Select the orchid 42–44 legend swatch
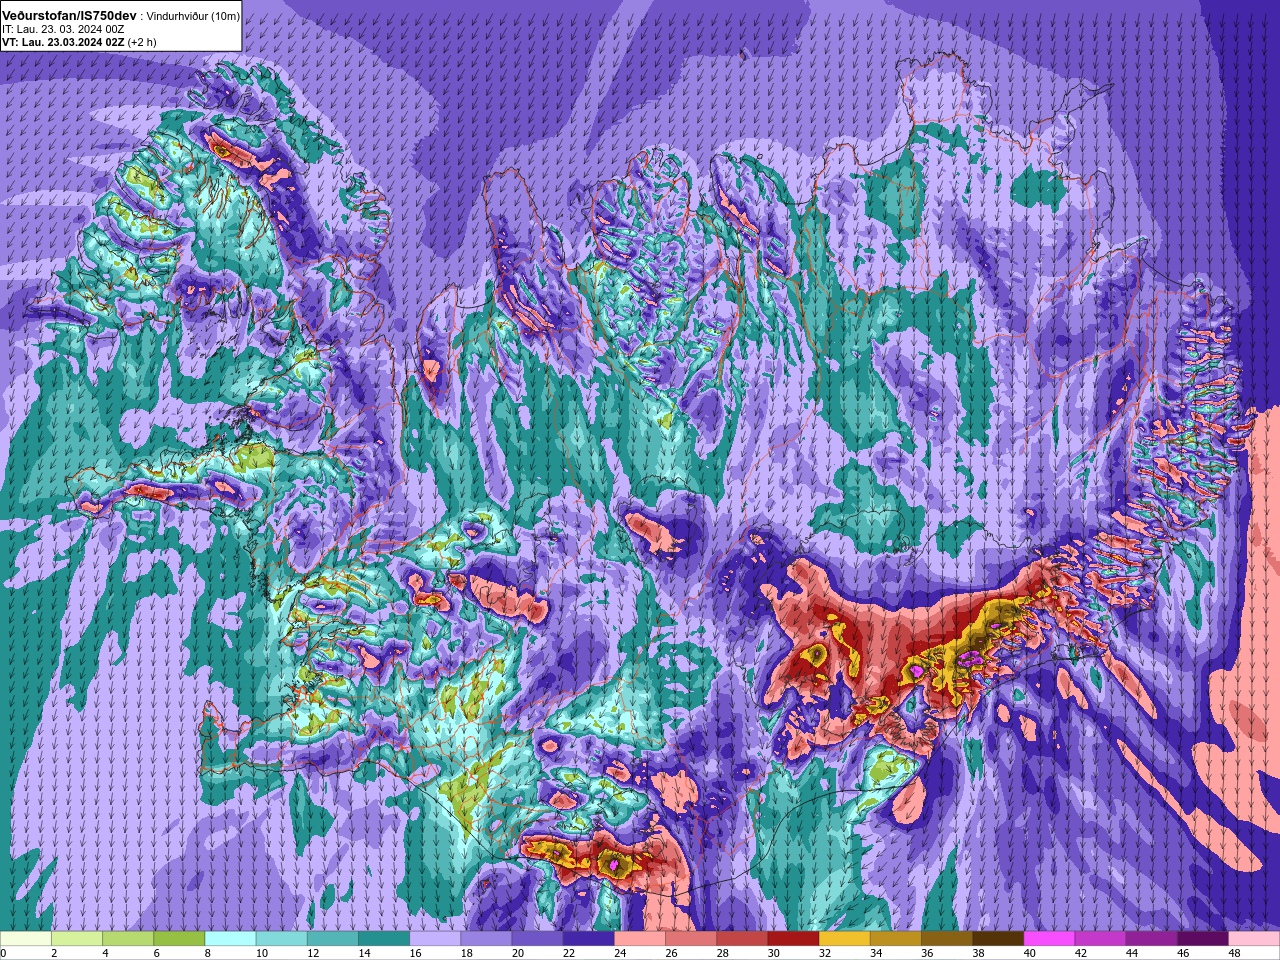The height and width of the screenshot is (960, 1280). [1101, 939]
